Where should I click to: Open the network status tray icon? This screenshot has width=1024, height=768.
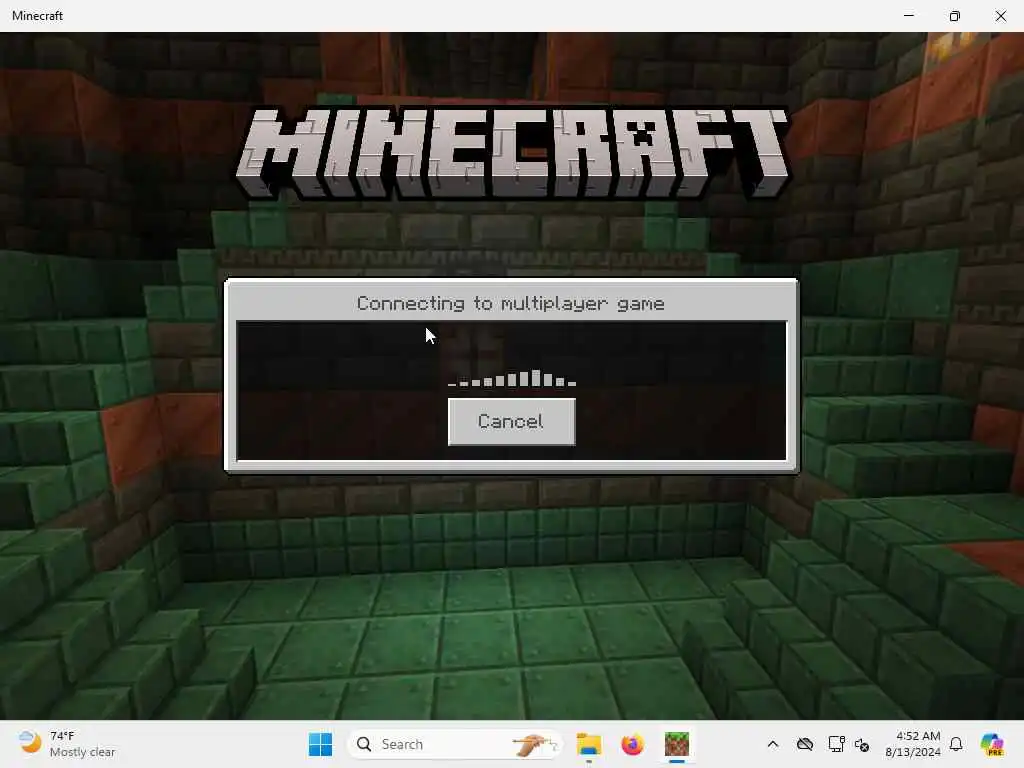click(x=836, y=744)
